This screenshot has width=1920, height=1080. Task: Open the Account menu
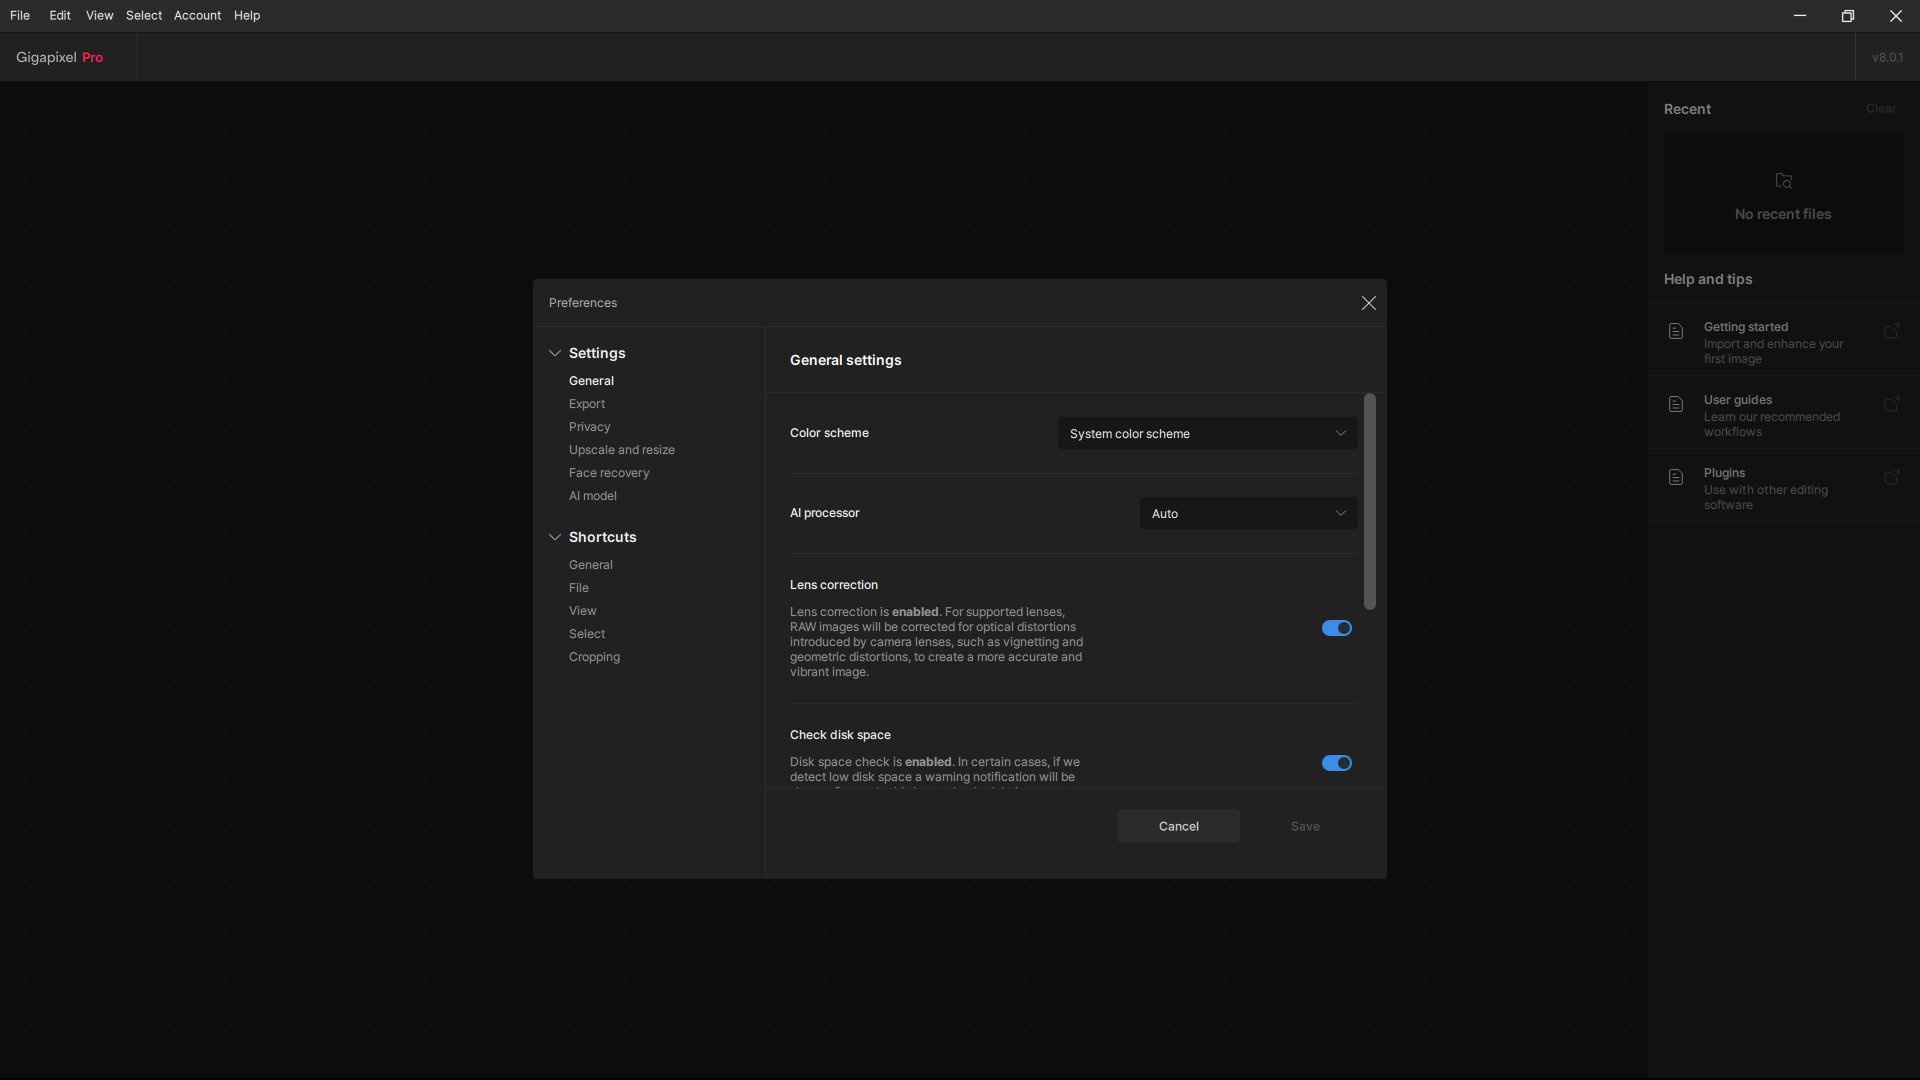197,15
